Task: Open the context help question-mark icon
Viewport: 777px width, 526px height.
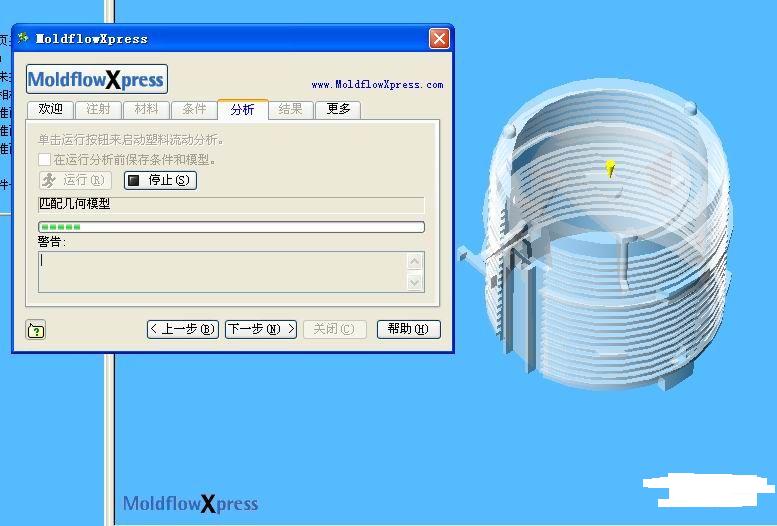Action: 36,330
